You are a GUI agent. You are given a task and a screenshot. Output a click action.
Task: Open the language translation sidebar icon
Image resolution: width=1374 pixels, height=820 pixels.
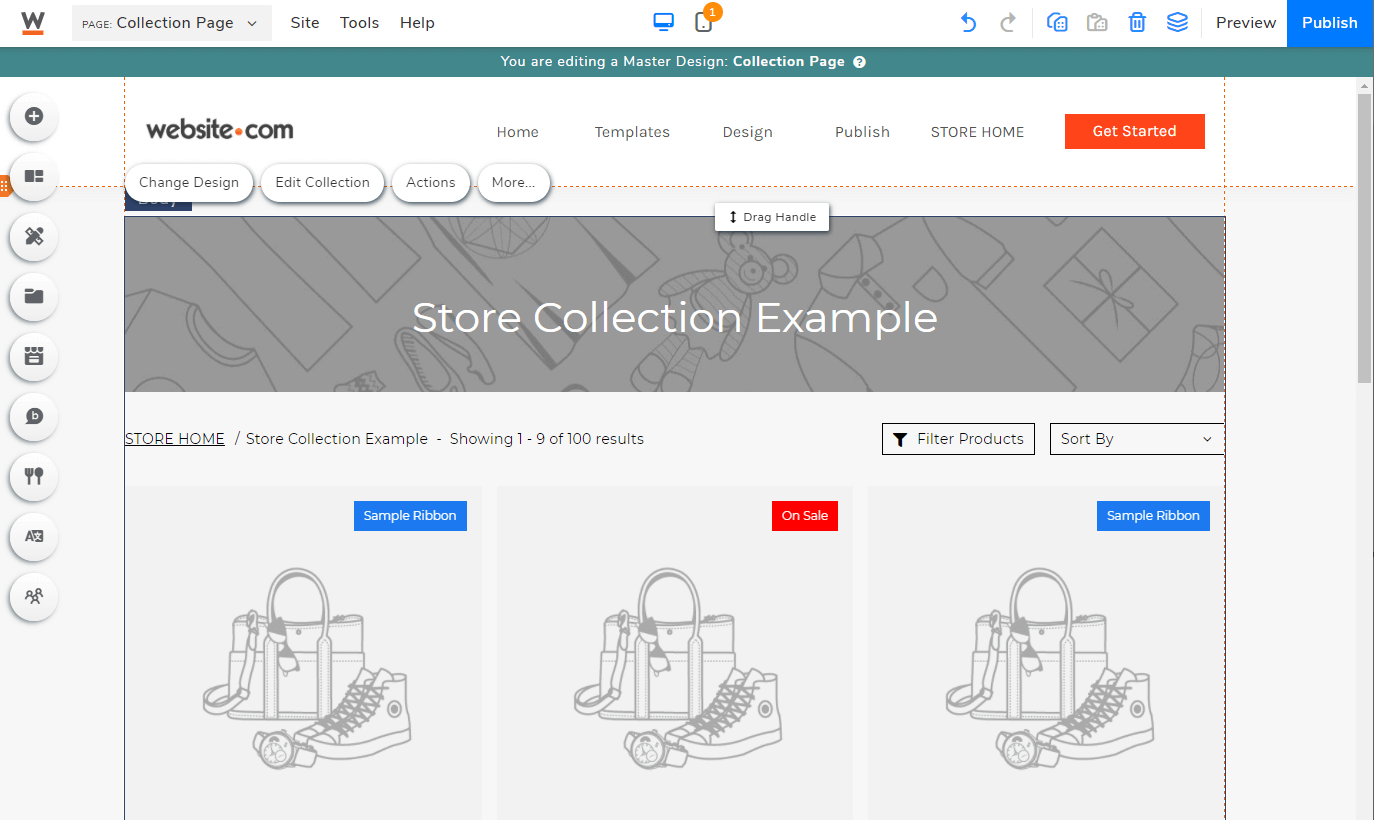[34, 536]
